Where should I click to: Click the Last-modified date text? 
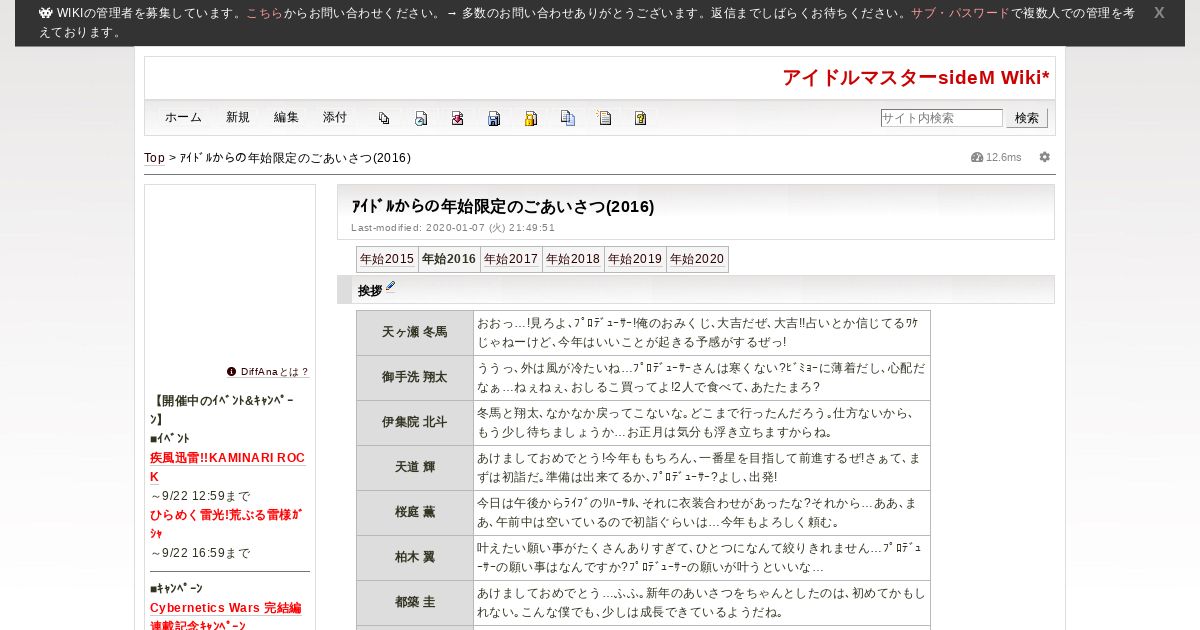tap(453, 228)
